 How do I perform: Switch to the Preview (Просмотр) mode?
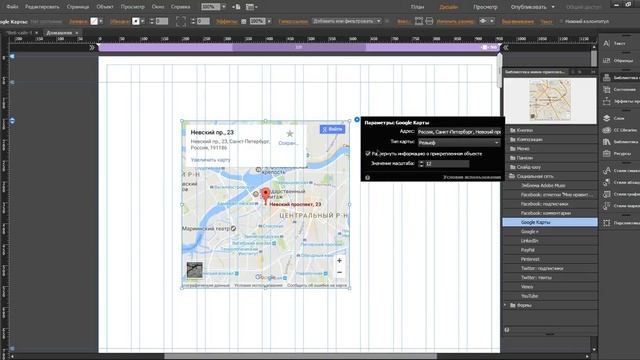[485, 7]
